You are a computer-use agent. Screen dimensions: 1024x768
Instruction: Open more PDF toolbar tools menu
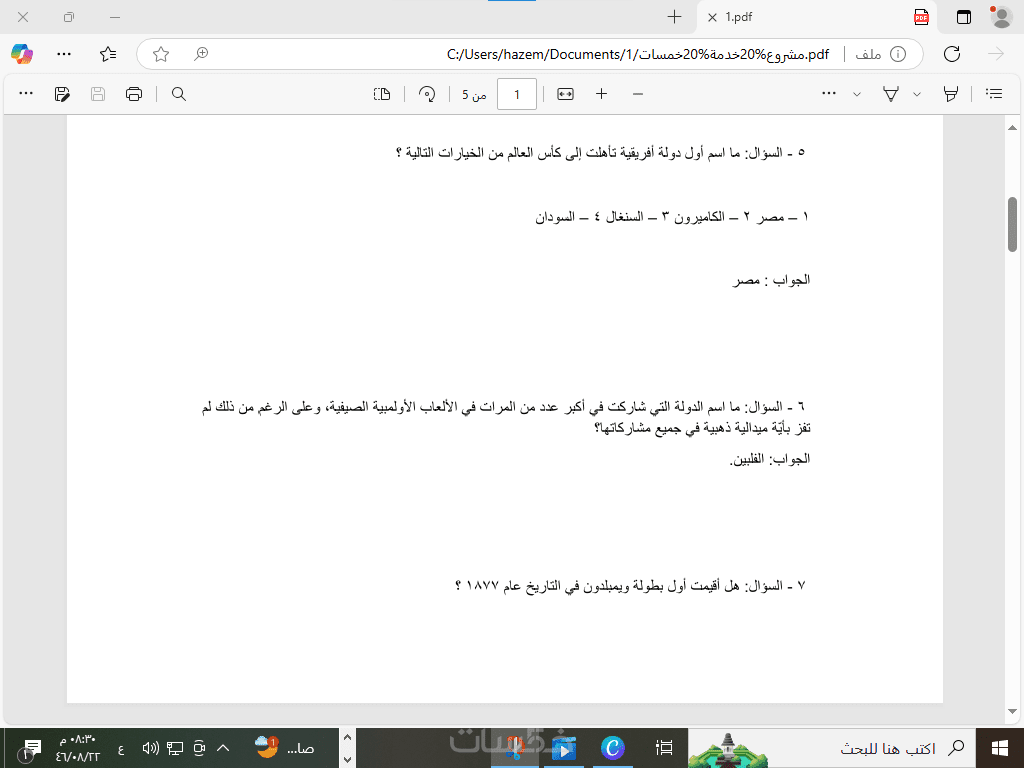(x=26, y=93)
